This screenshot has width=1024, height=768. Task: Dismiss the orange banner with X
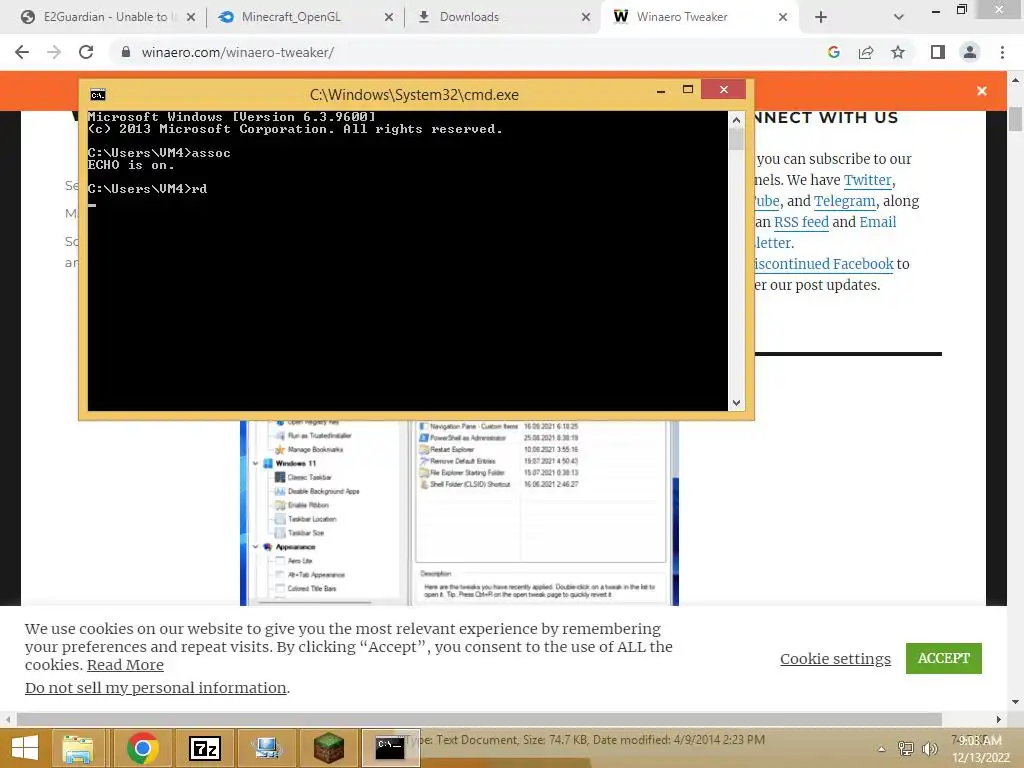click(982, 91)
